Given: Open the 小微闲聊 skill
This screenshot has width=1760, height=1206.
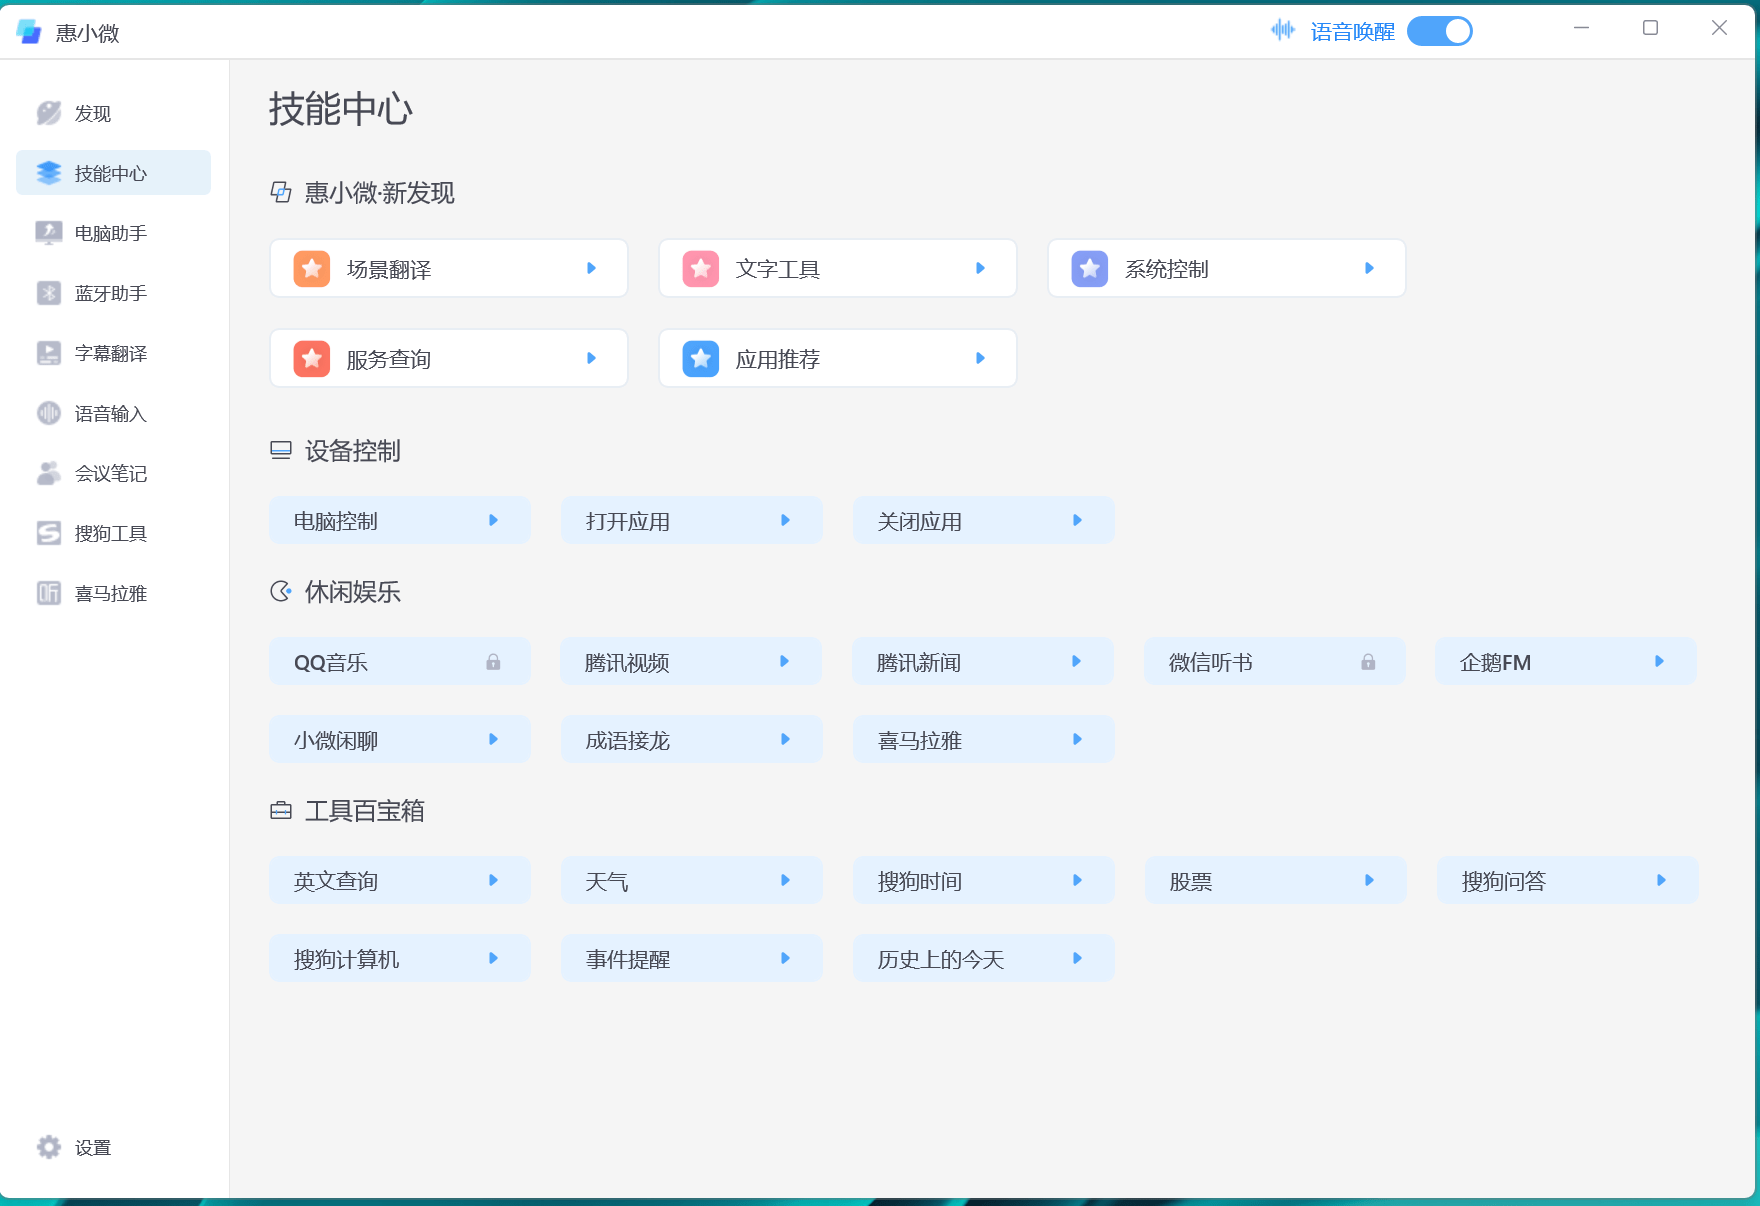Looking at the screenshot, I should [x=399, y=739].
